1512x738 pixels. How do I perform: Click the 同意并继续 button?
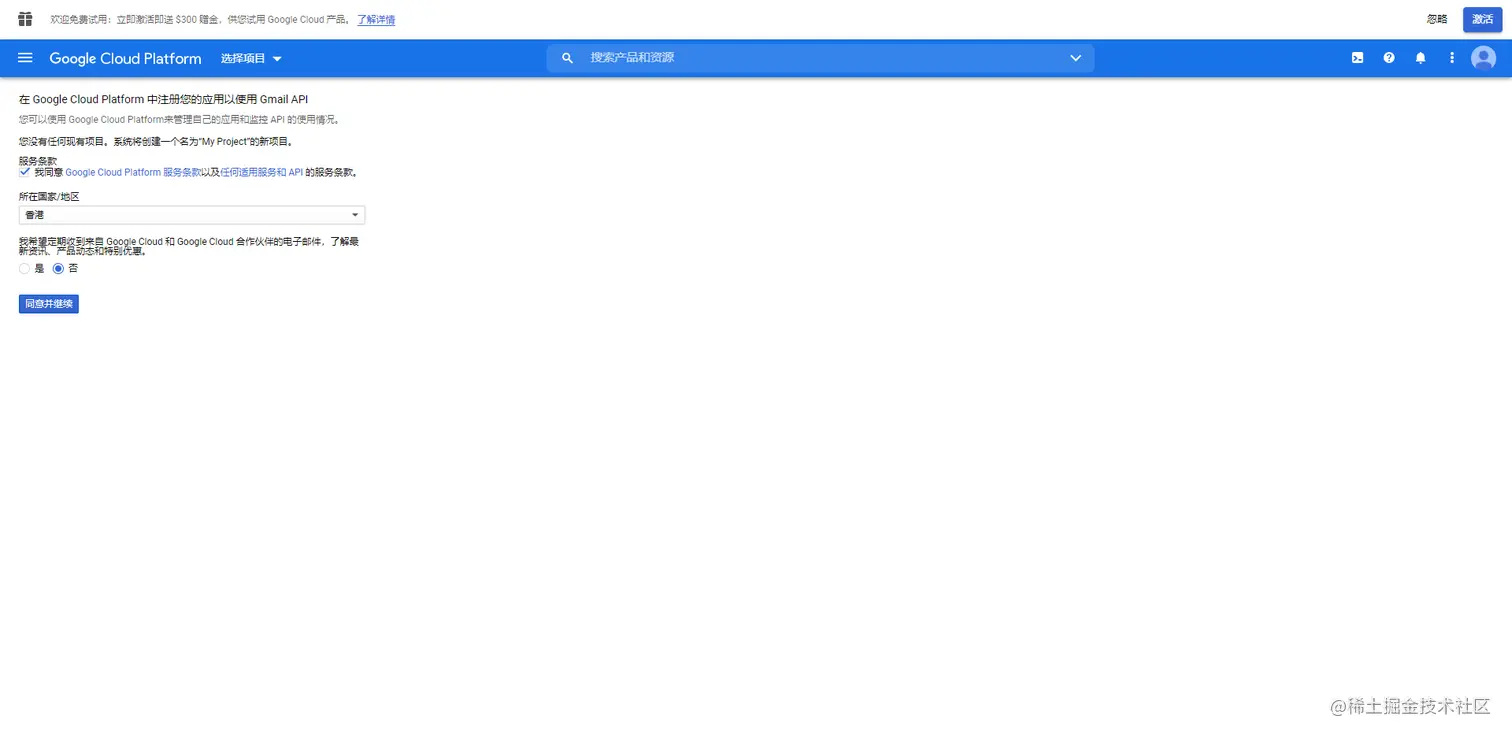click(49, 304)
